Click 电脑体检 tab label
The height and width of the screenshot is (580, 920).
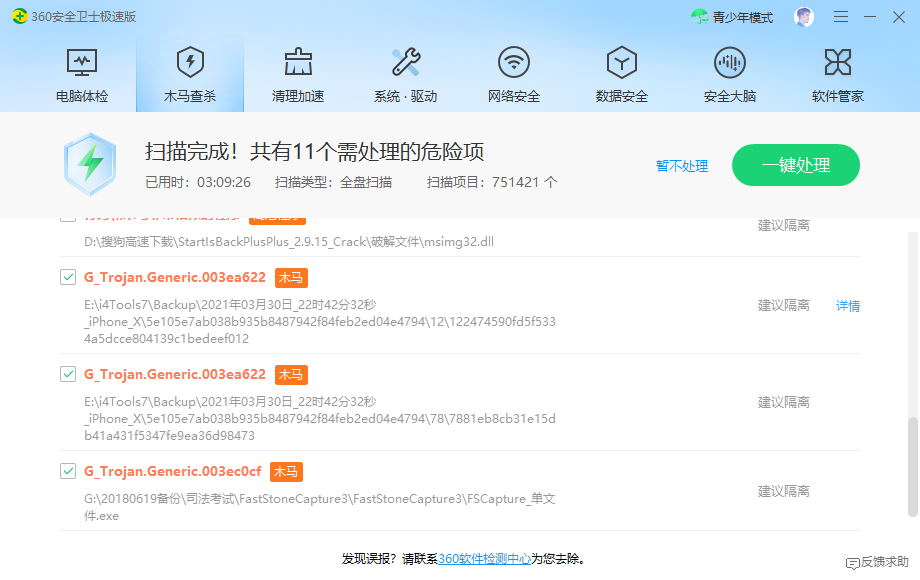coord(82,96)
